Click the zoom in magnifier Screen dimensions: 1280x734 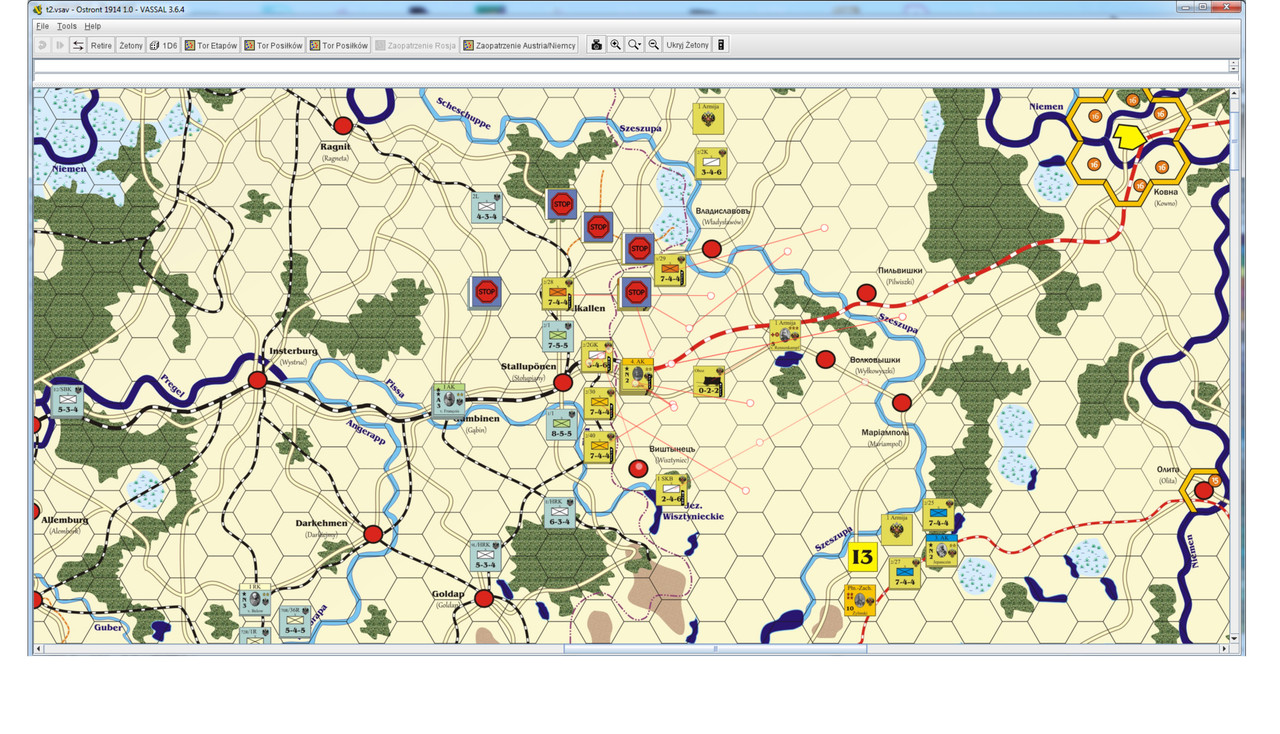click(x=616, y=45)
